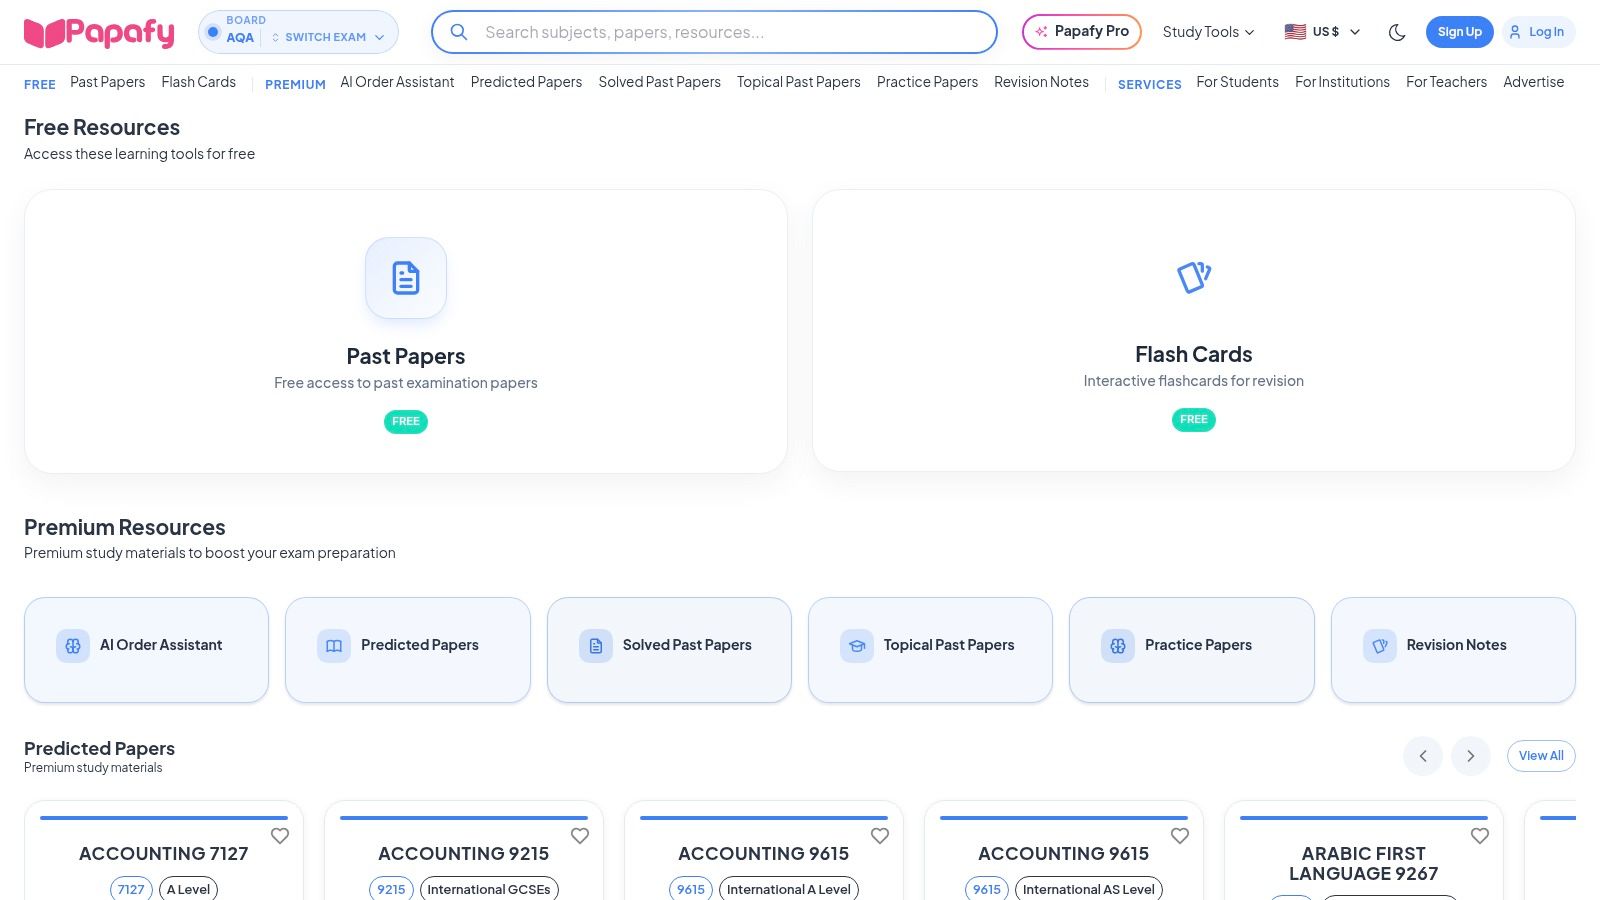Screen dimensions: 1600x900
Task: Click the Papafy logo
Action: (99, 33)
